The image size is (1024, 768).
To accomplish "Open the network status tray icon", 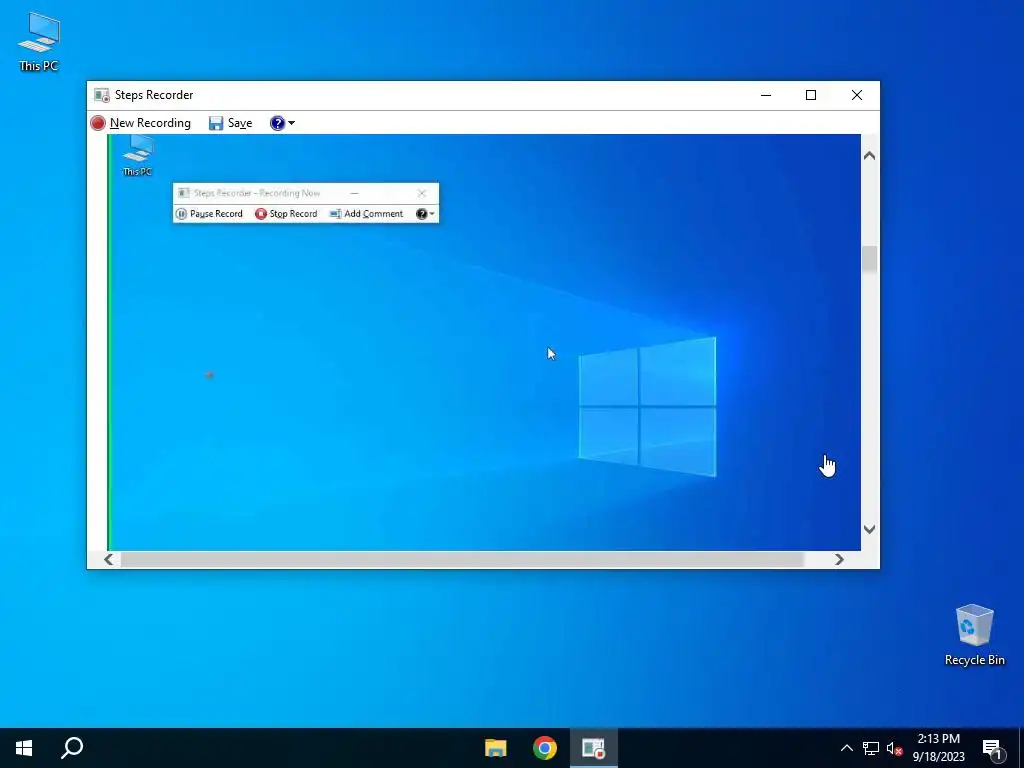I will [x=871, y=748].
